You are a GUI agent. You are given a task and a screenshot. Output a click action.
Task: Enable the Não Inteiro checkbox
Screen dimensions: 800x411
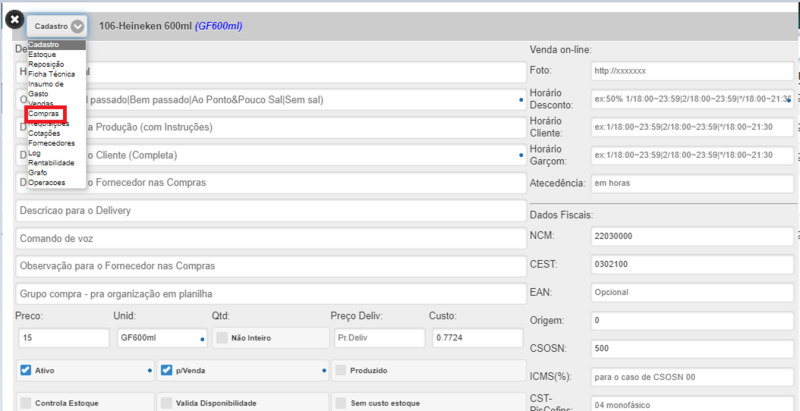tap(222, 338)
